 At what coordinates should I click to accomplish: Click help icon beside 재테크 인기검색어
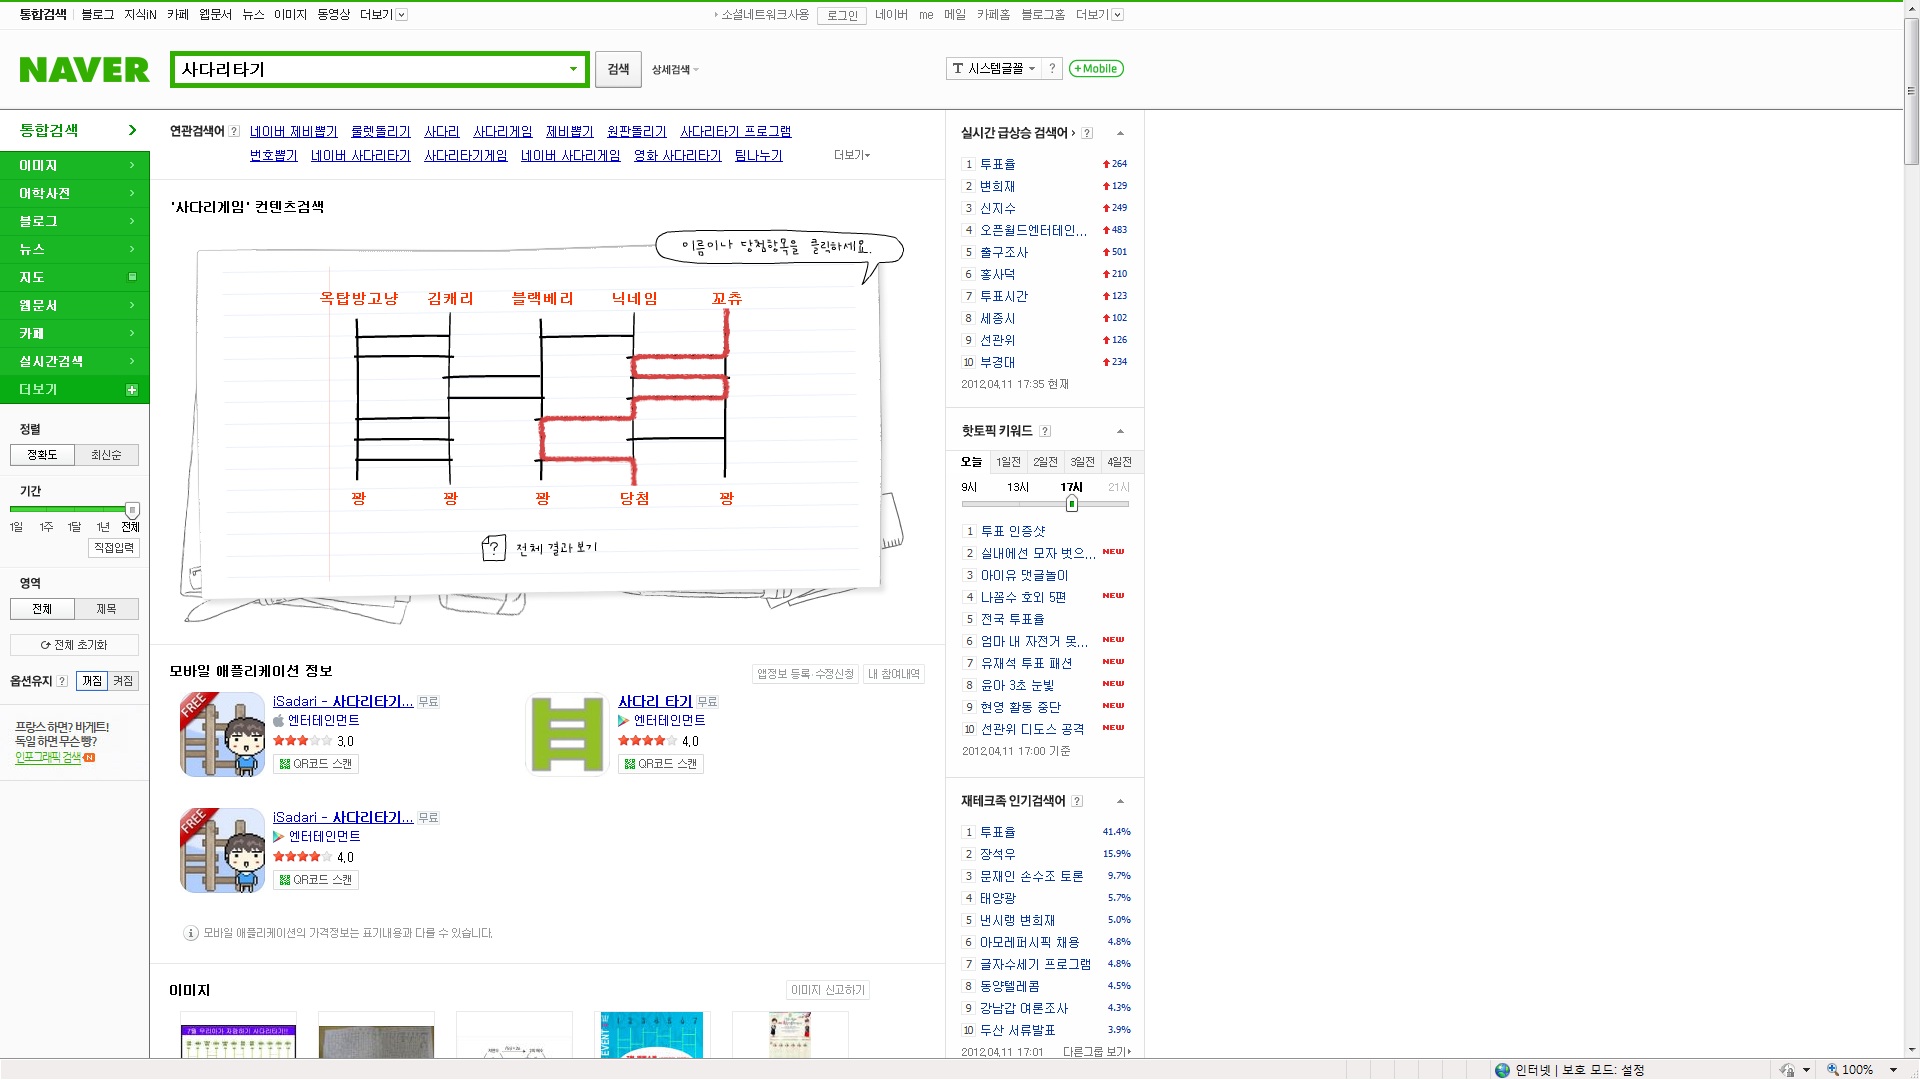pos(1077,801)
